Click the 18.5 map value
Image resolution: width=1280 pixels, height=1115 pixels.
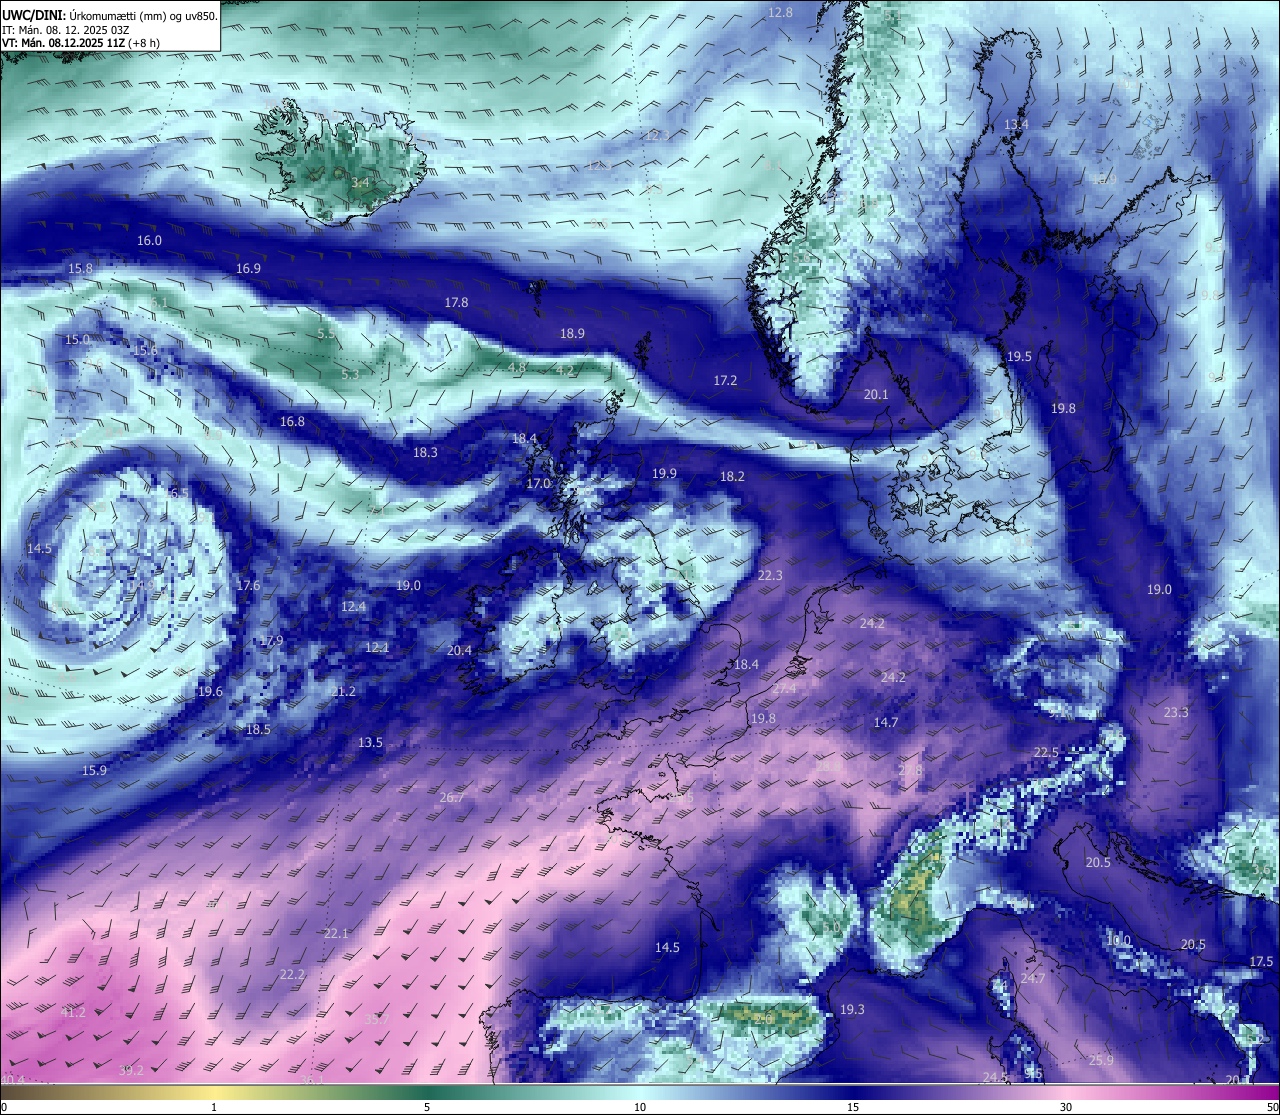[x=258, y=729]
